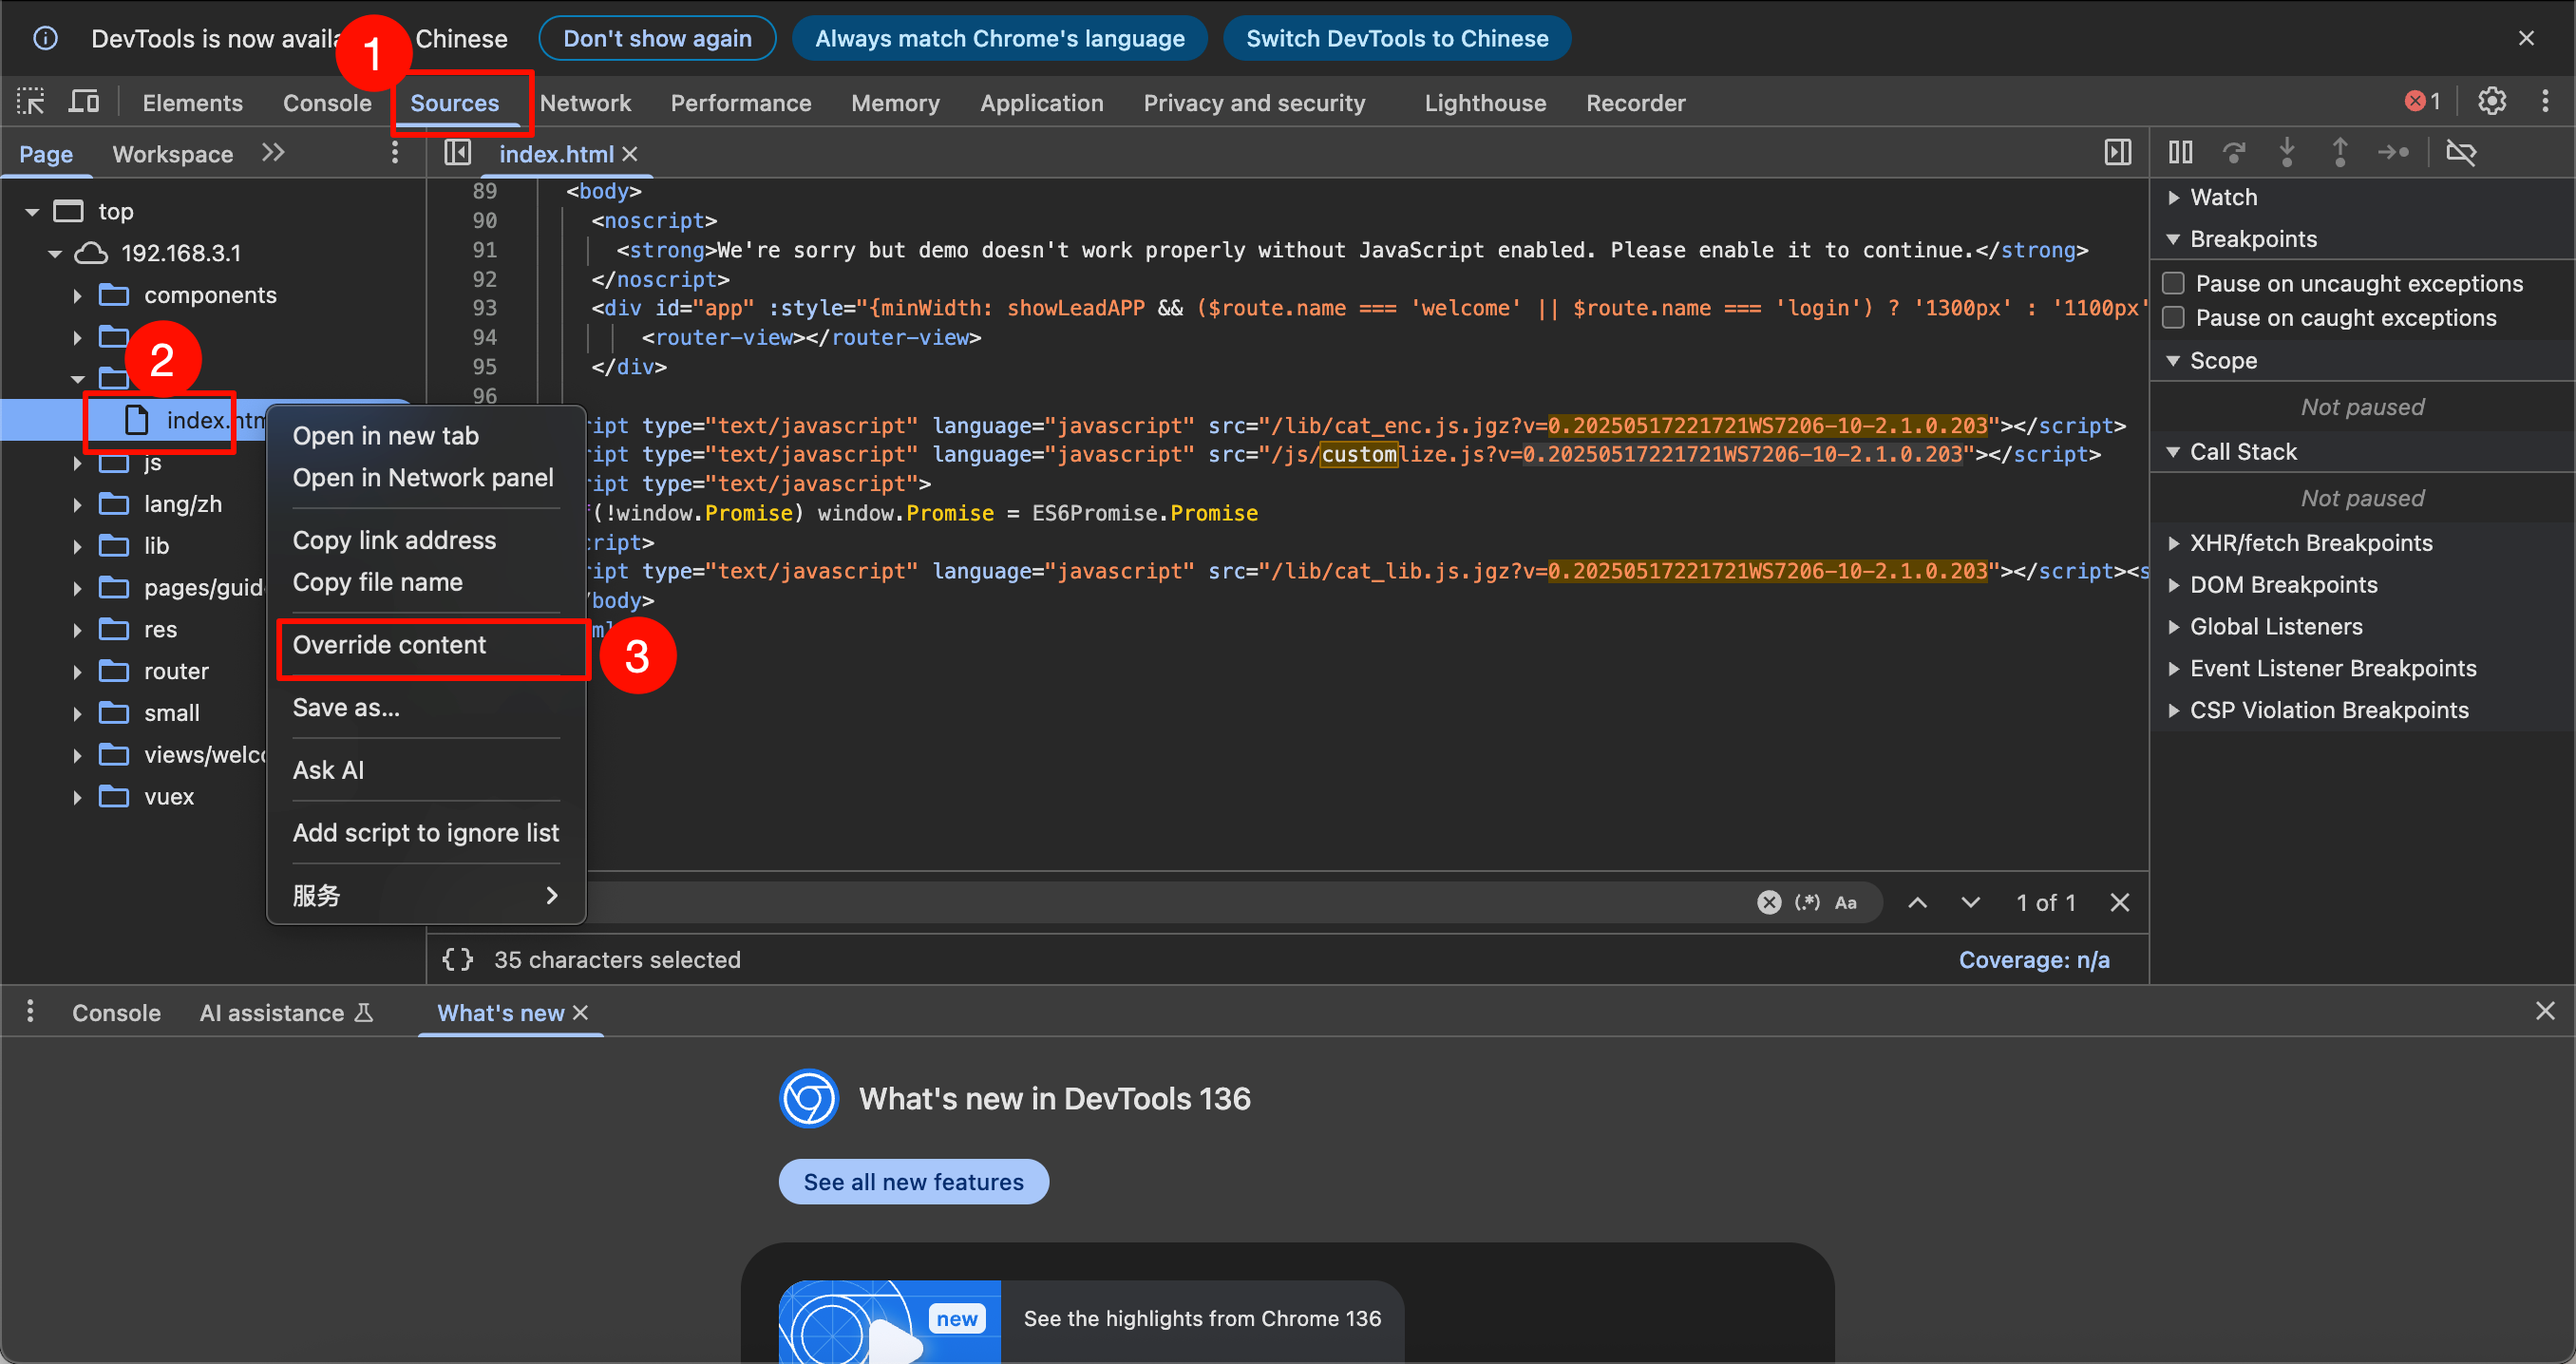Expand XHR/fetch Breakpoints
The height and width of the screenshot is (1364, 2576).
(x=2174, y=543)
